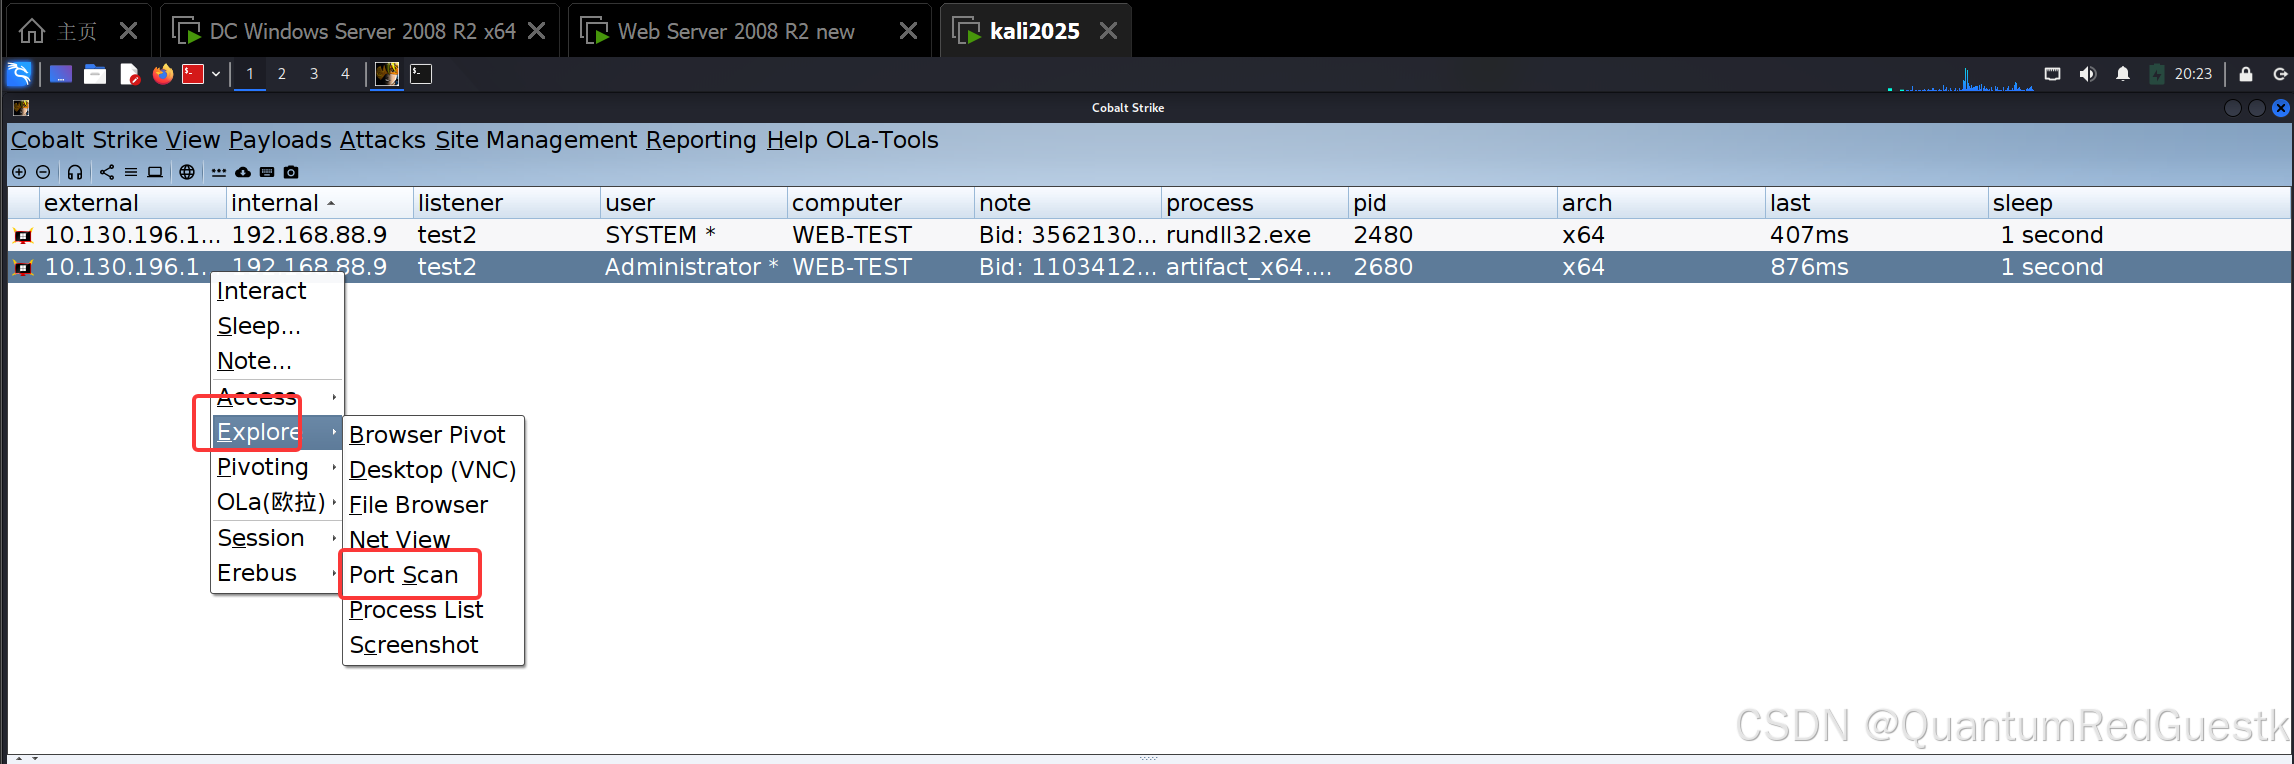This screenshot has width=2294, height=764.
Task: Click the Disconnect minus icon in the toolbar
Action: tap(43, 172)
